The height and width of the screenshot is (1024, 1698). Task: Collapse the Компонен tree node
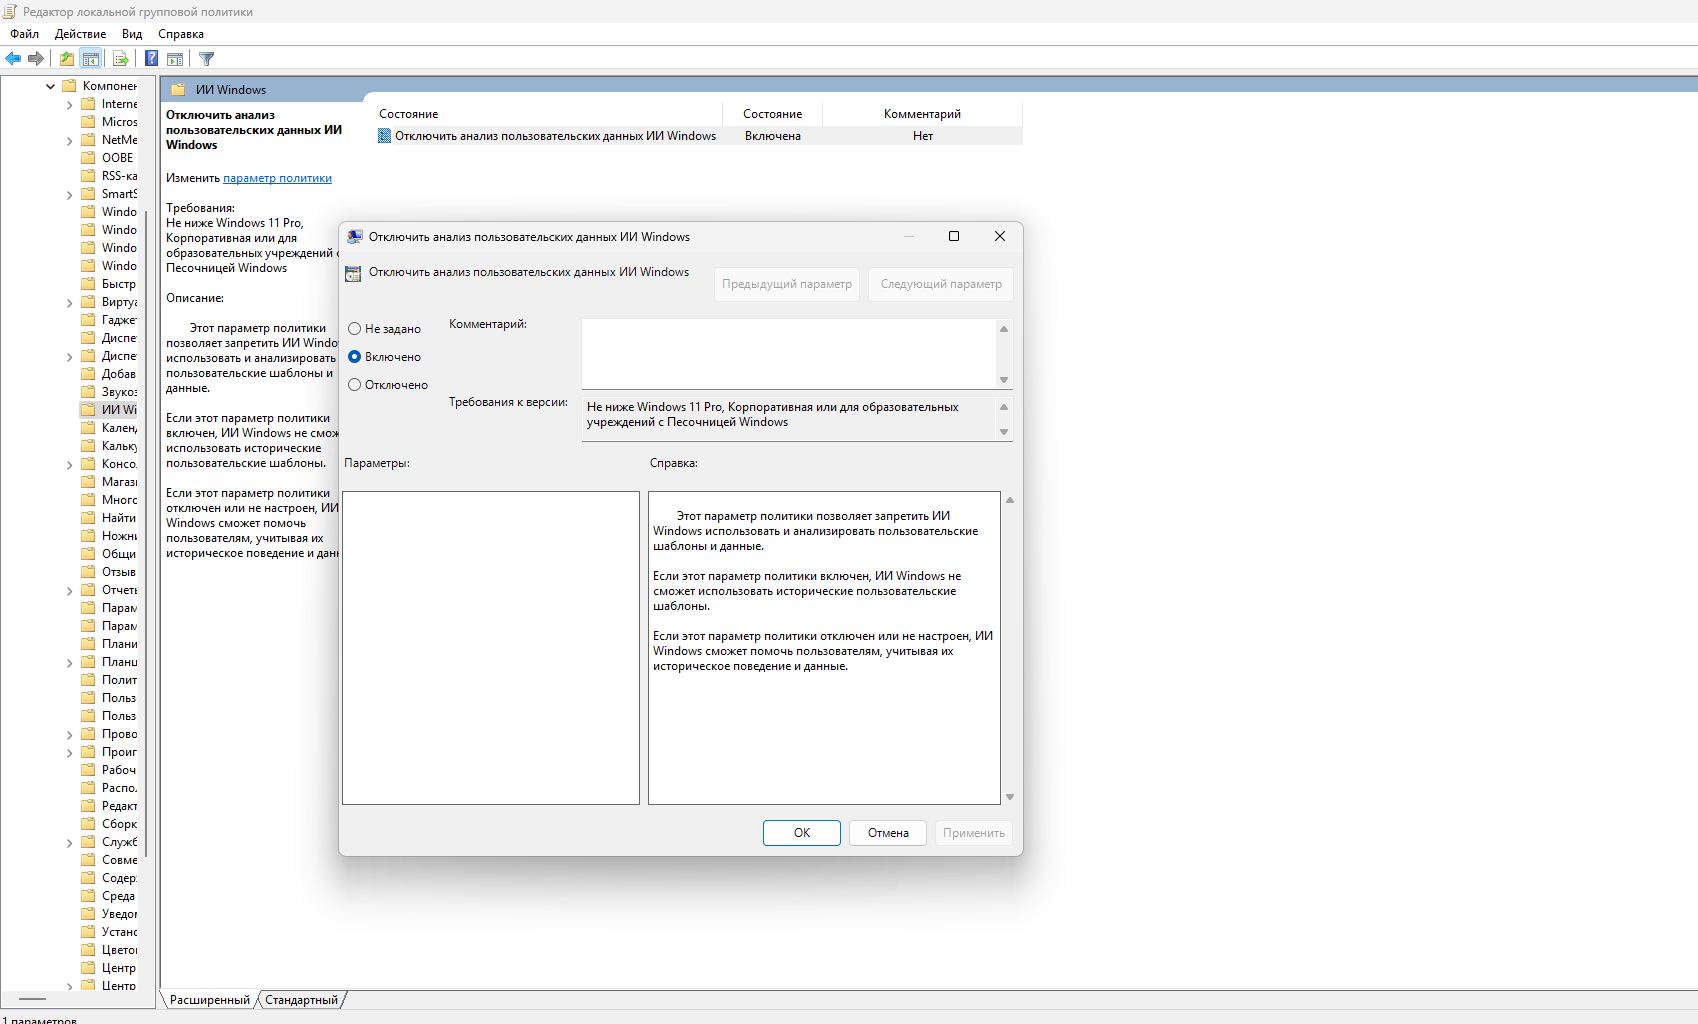[x=51, y=86]
